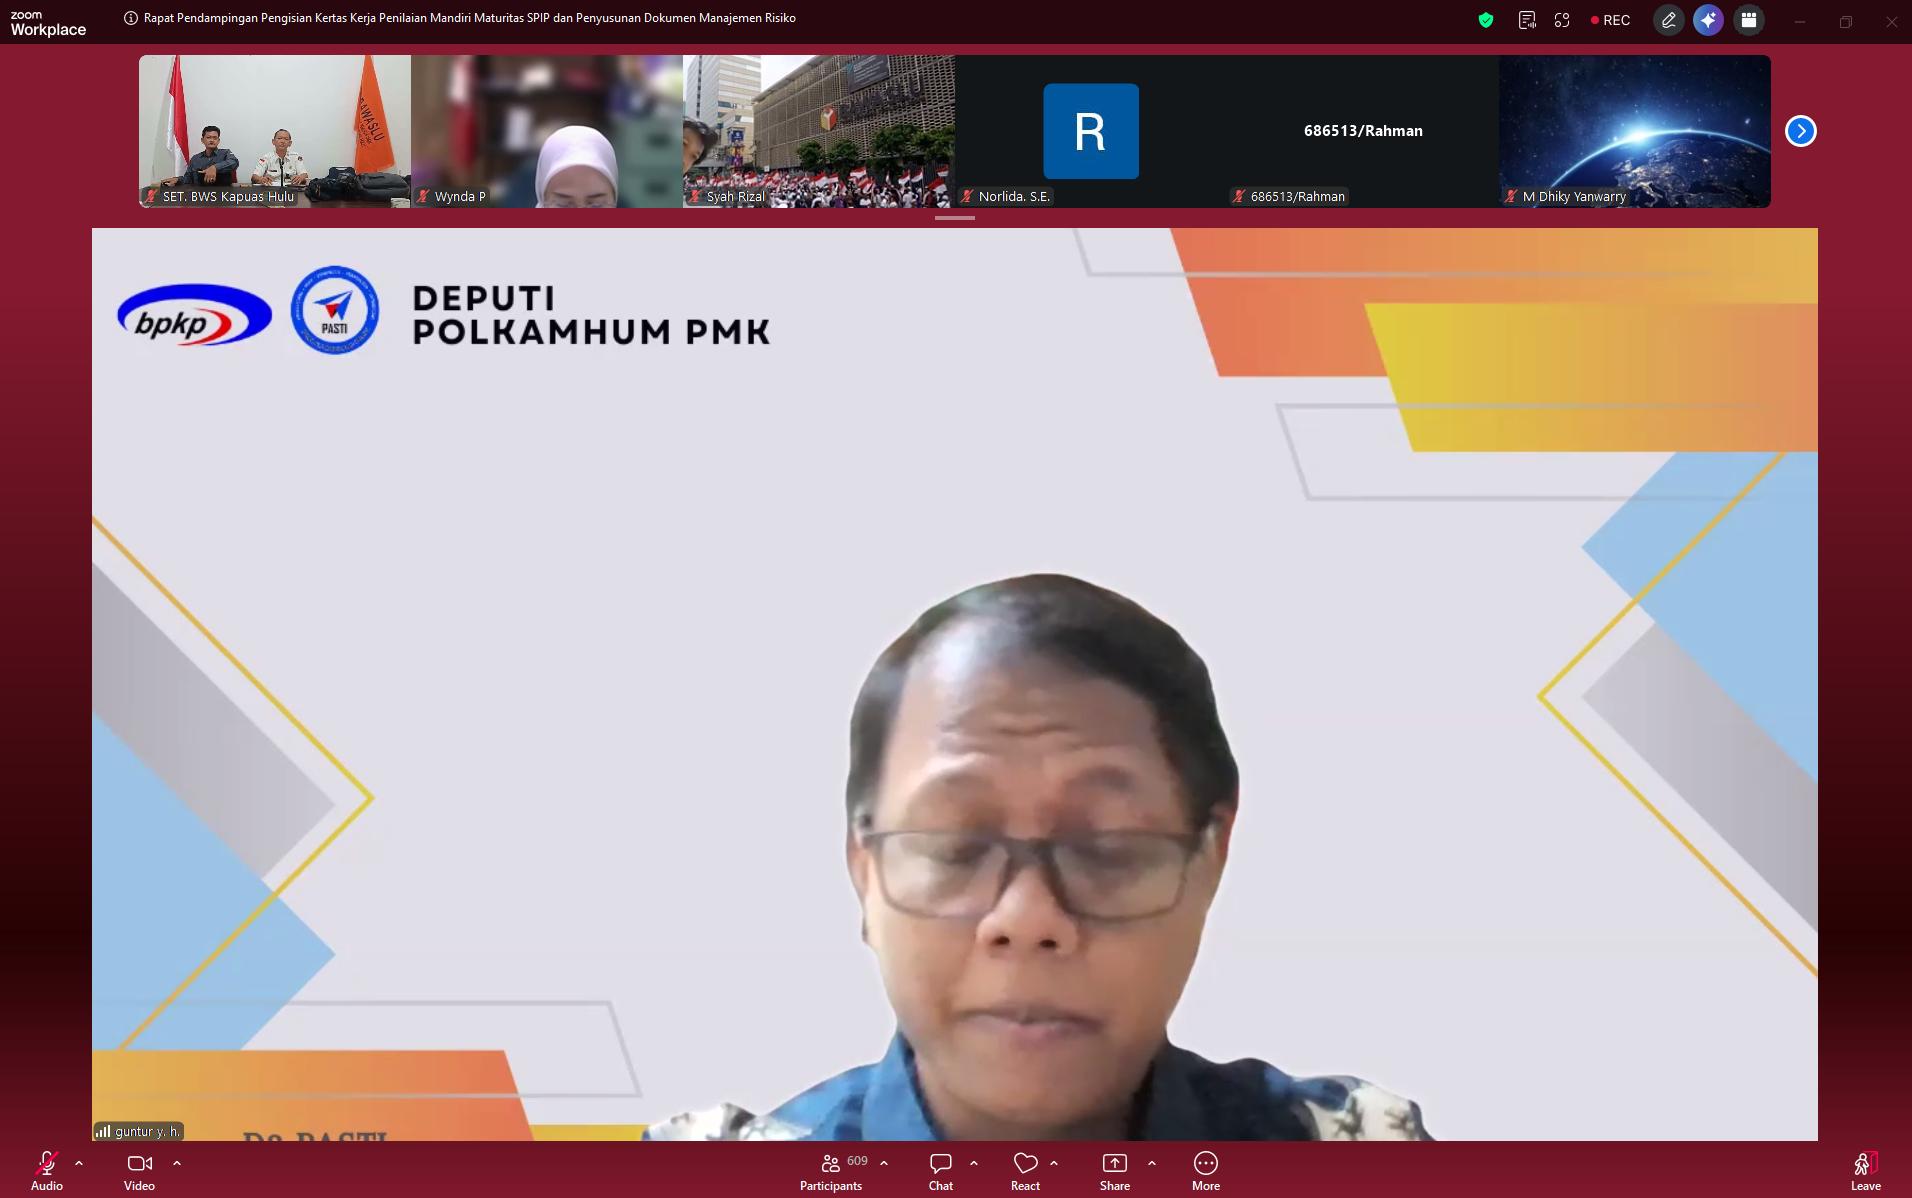The height and width of the screenshot is (1198, 1912).
Task: Select Syah Rizal video thumbnail
Action: pos(819,131)
